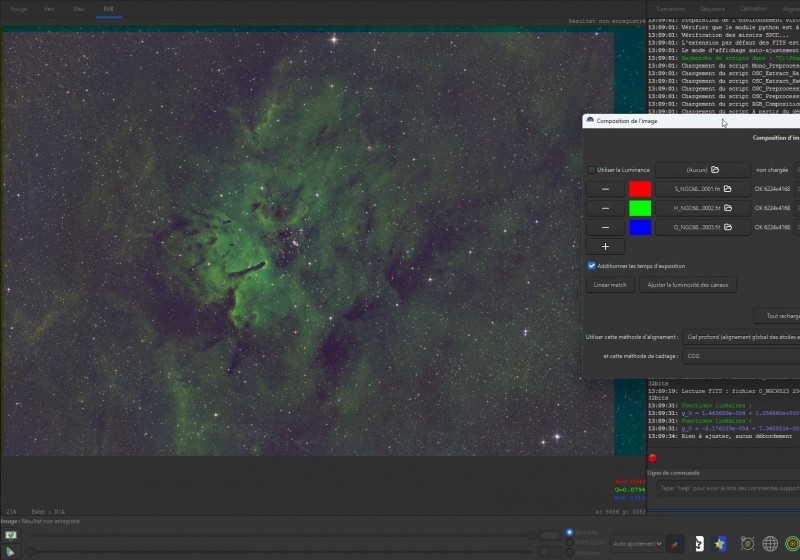The width and height of the screenshot is (800, 560).
Task: Open file chooser for luminance (Aucun)
Action: click(703, 170)
